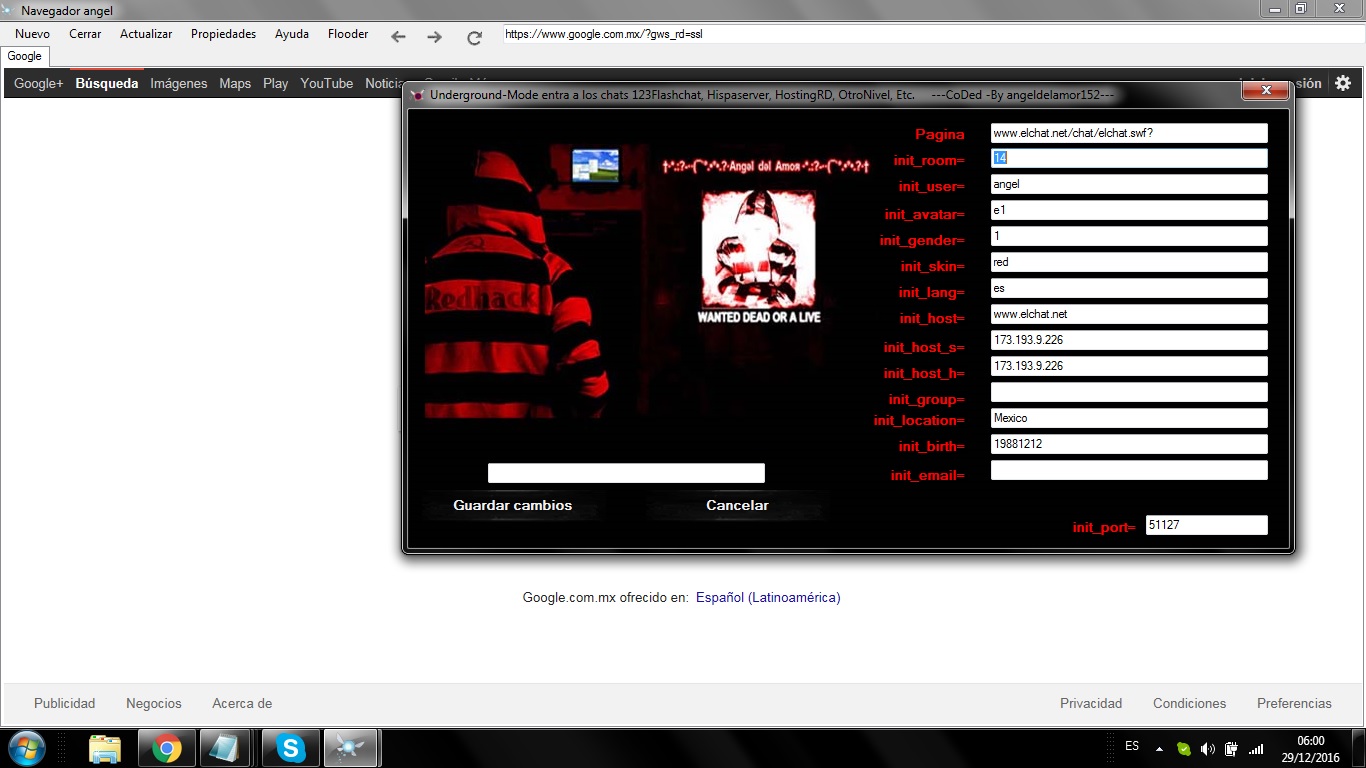Click the Cancelar button
This screenshot has height=768, width=1366.
tap(737, 505)
